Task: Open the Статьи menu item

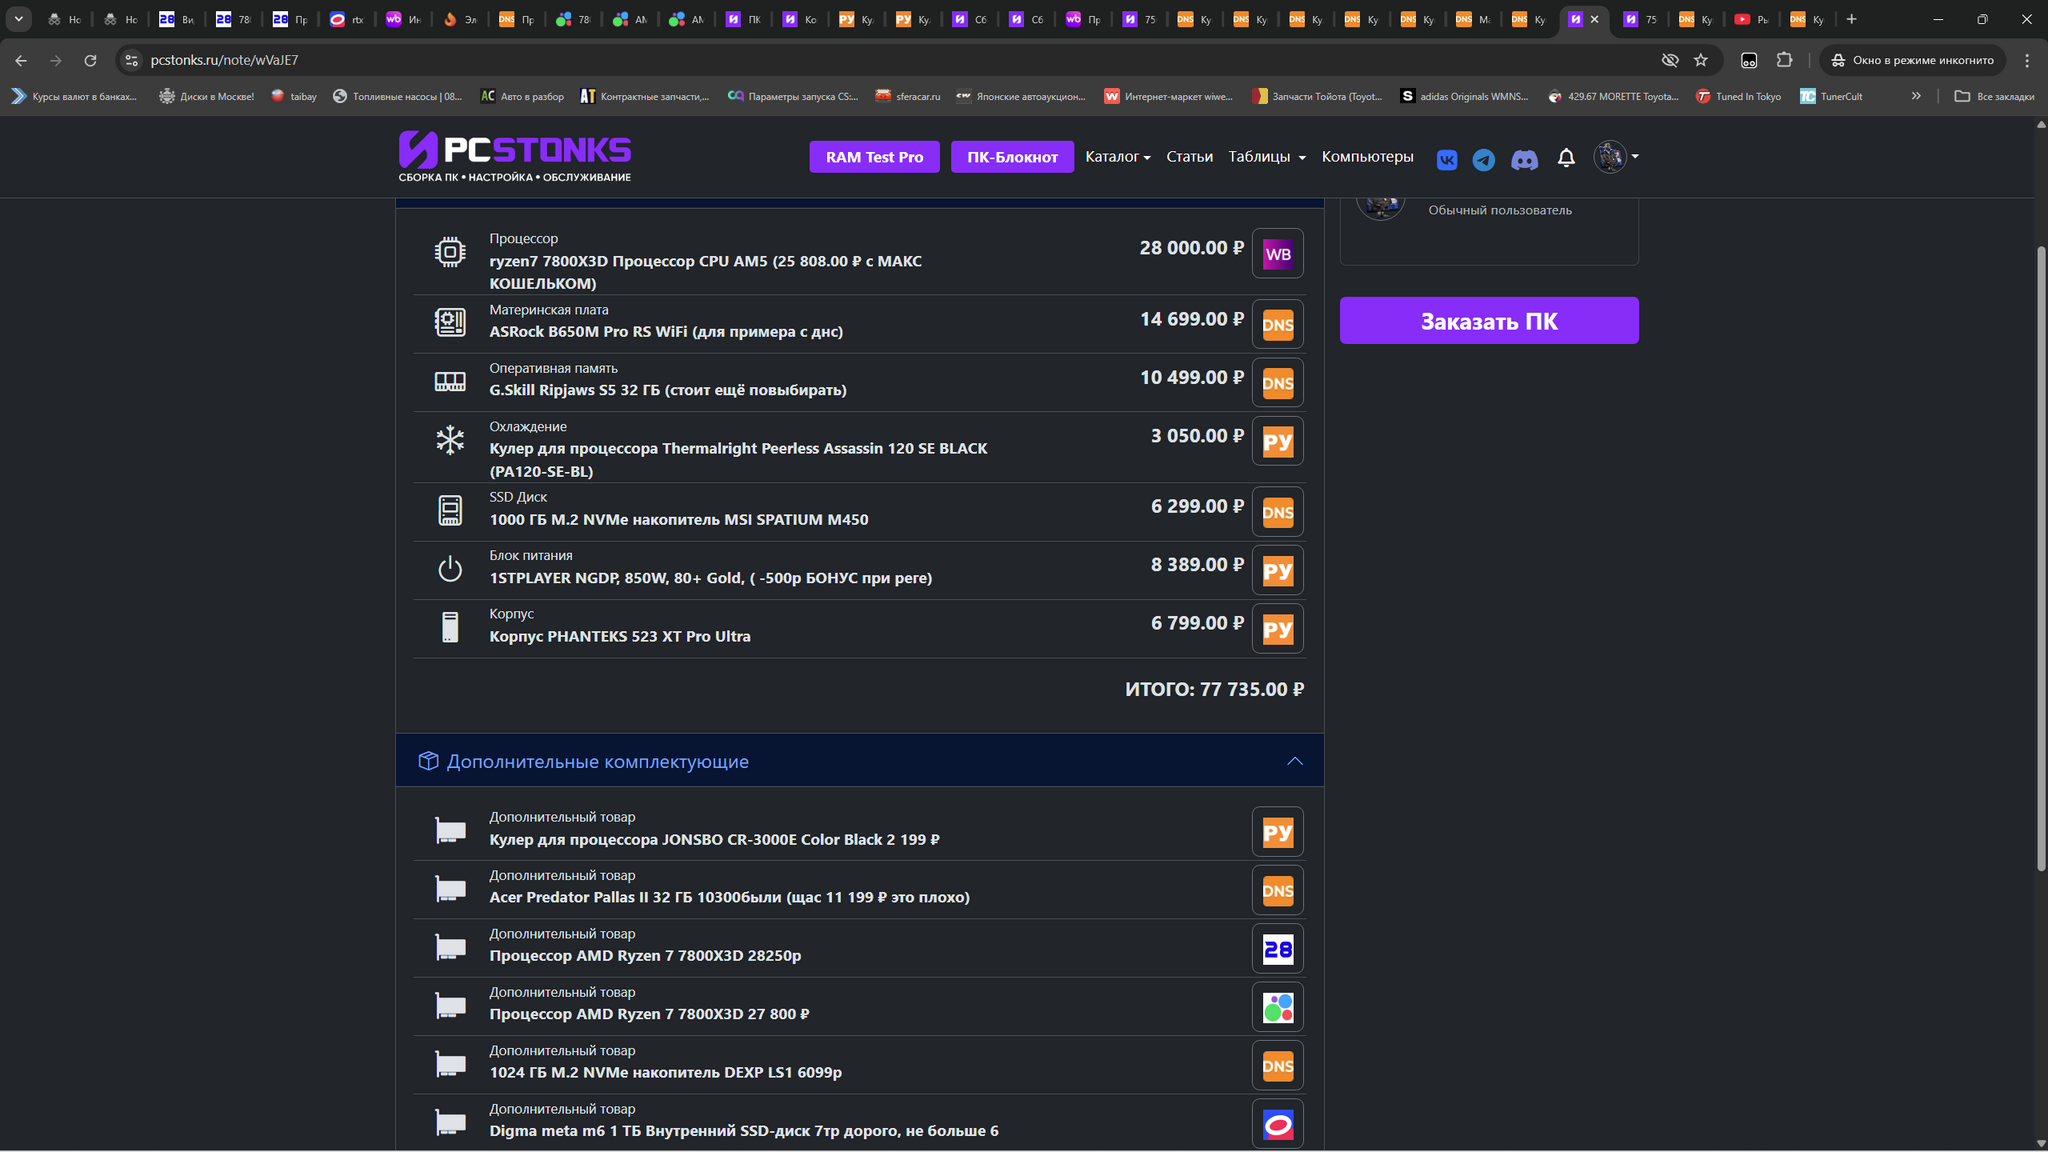Action: (x=1189, y=157)
